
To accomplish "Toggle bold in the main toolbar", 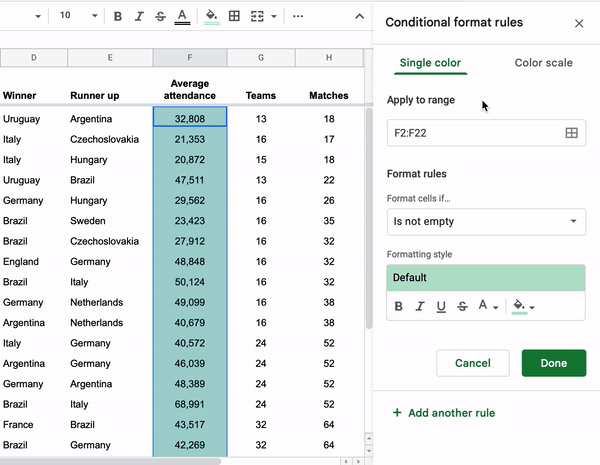I will point(118,16).
